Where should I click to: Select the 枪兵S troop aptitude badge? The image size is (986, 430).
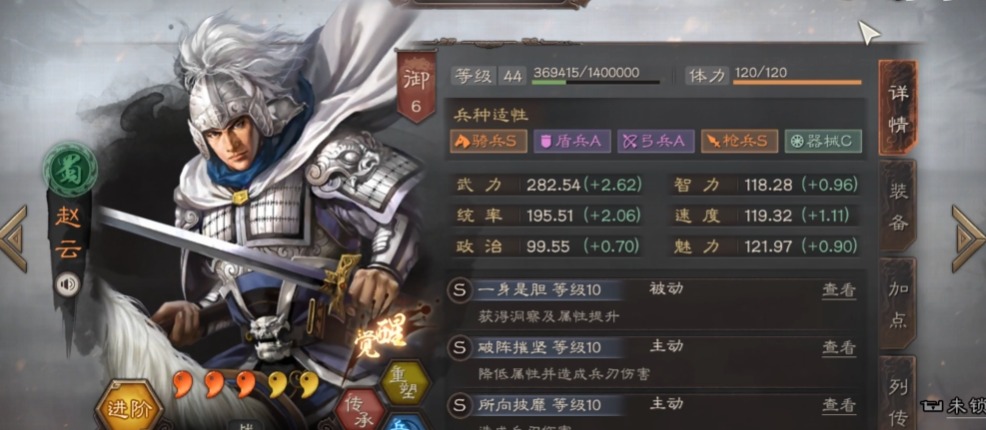[739, 141]
